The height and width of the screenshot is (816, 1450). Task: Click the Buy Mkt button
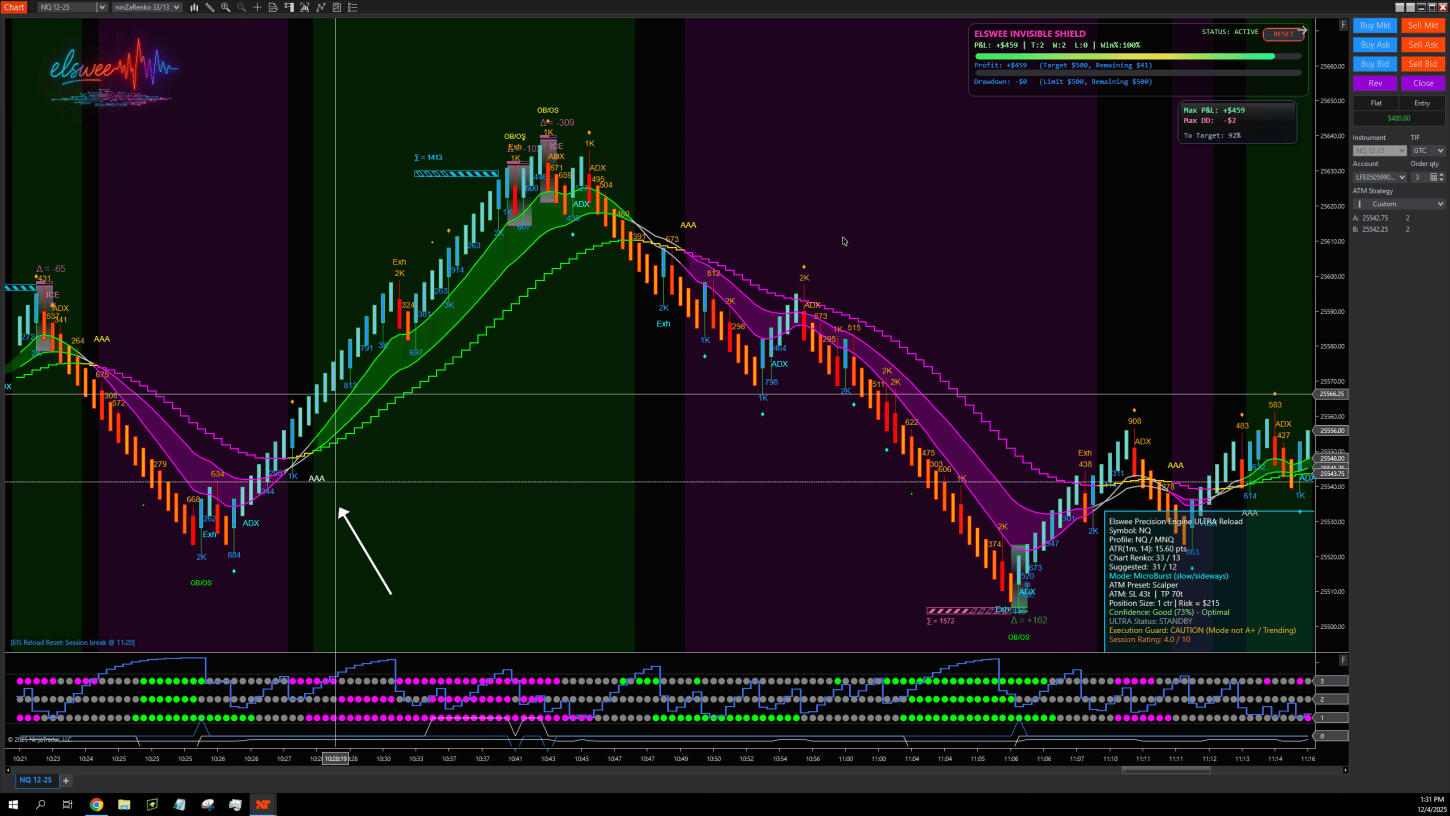[x=1375, y=25]
